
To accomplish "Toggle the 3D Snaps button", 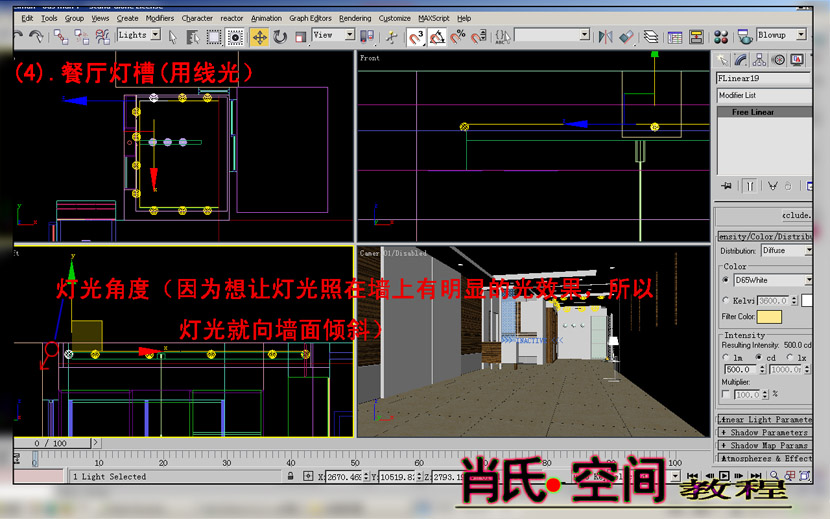I will coord(416,37).
